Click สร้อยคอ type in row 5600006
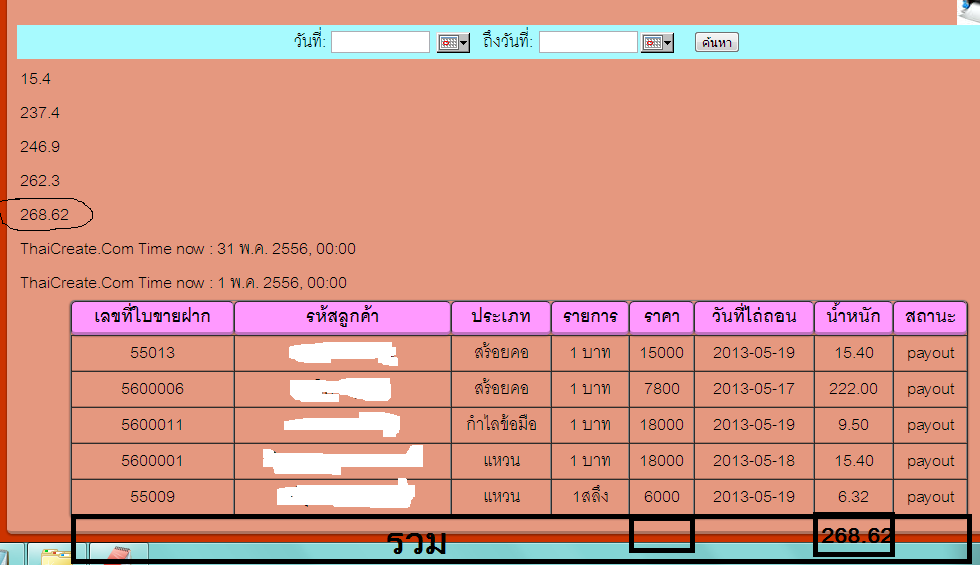This screenshot has width=980, height=565. click(501, 389)
